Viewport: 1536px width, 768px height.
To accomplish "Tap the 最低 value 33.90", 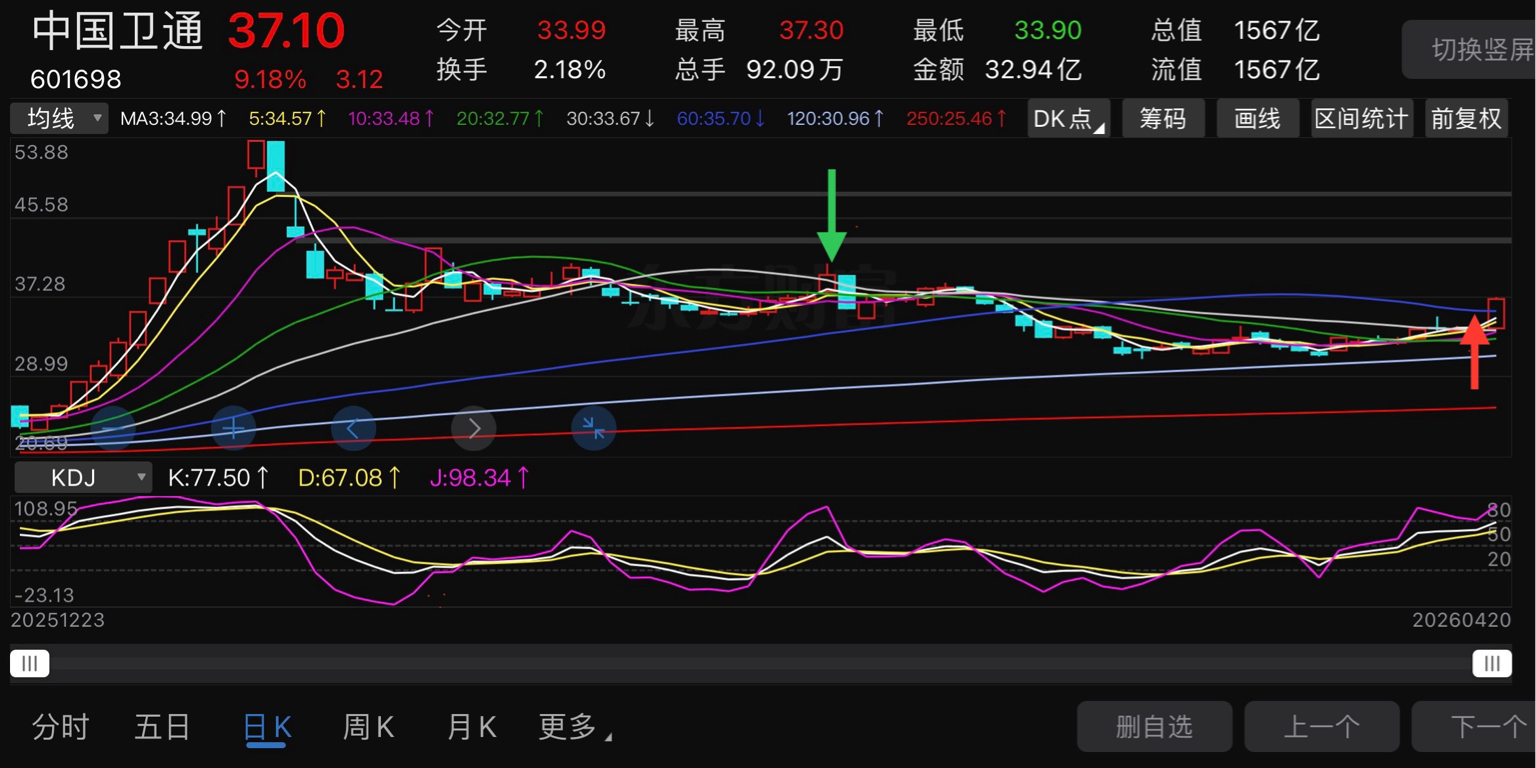I will click(x=1048, y=31).
